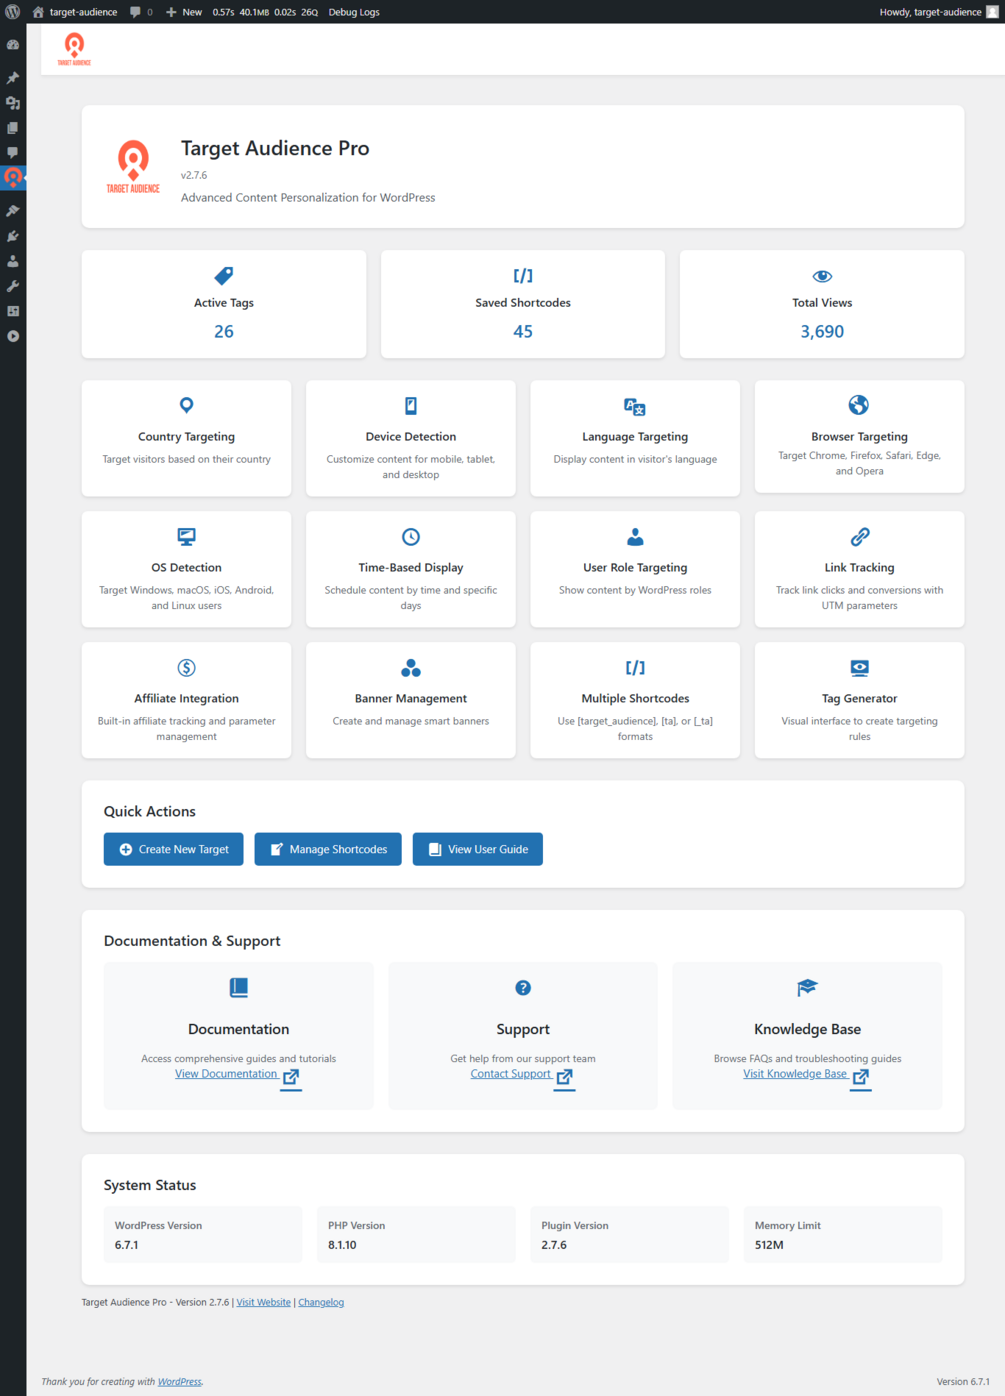Click the Saved Shortcodes count 45
The height and width of the screenshot is (1396, 1005).
(523, 331)
